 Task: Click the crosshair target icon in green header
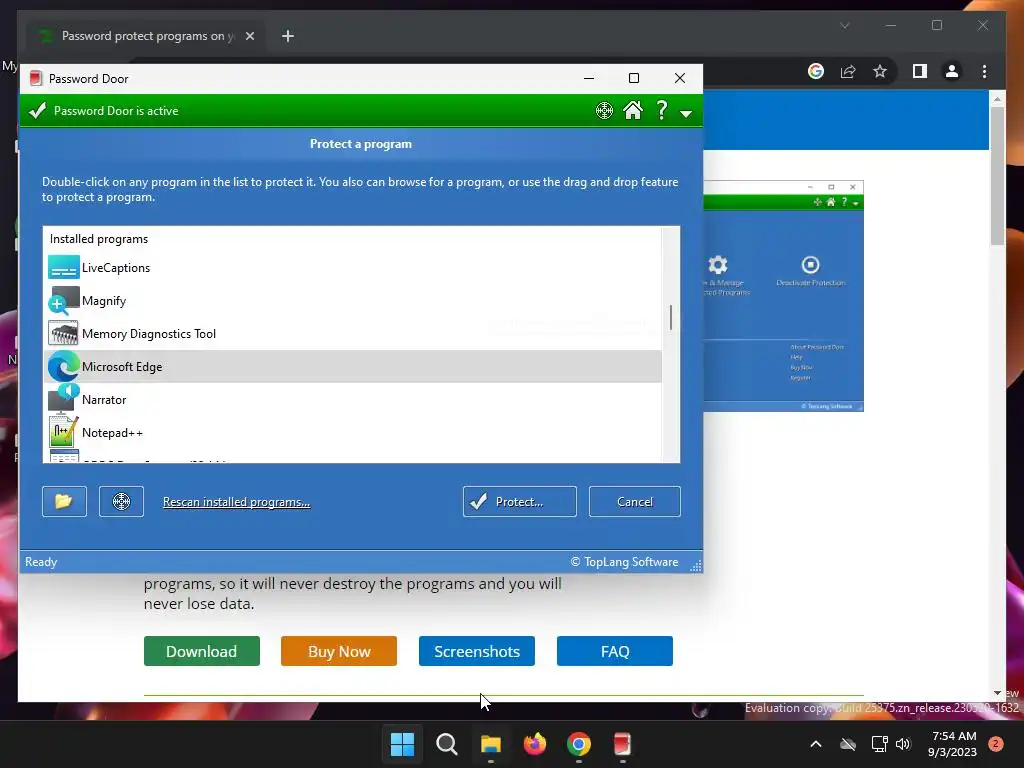pos(604,110)
